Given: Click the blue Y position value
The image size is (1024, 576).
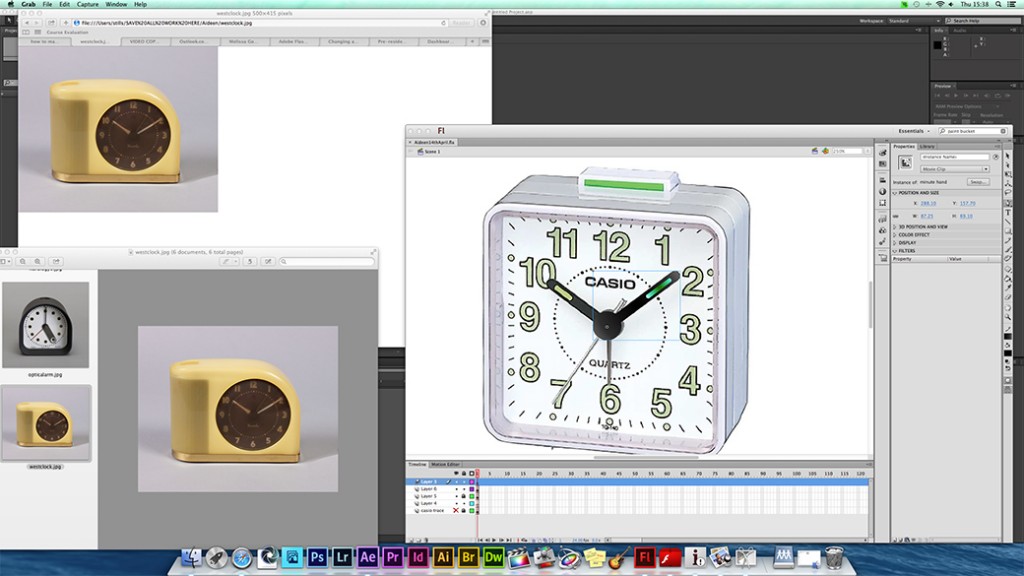Looking at the screenshot, I should tap(967, 203).
